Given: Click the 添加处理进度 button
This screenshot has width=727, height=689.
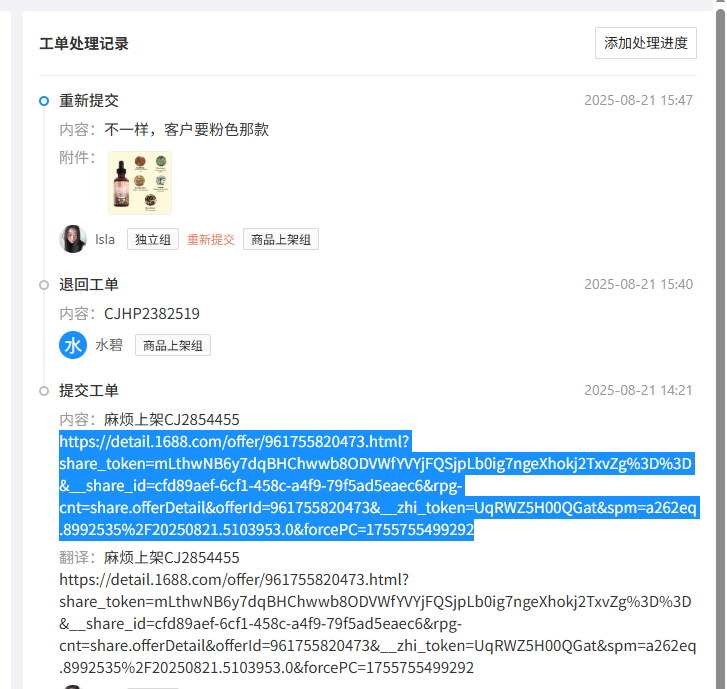Looking at the screenshot, I should click(645, 43).
